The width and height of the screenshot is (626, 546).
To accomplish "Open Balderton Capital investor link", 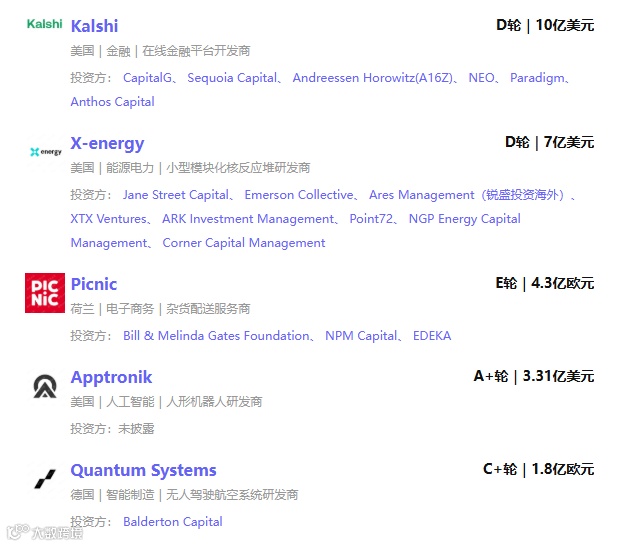I will point(172,522).
